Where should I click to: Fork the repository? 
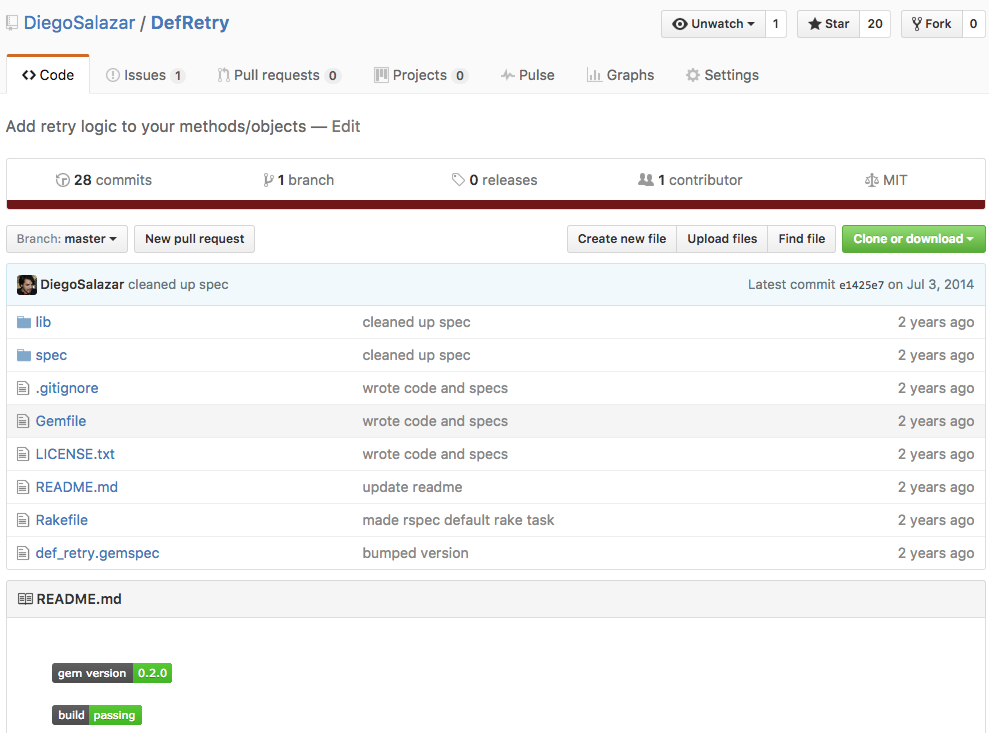932,24
